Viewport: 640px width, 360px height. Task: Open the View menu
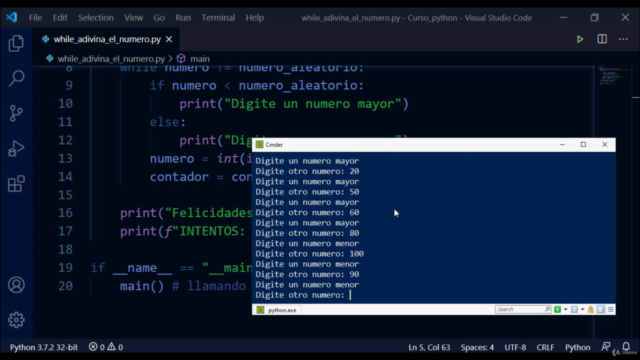[133, 18]
